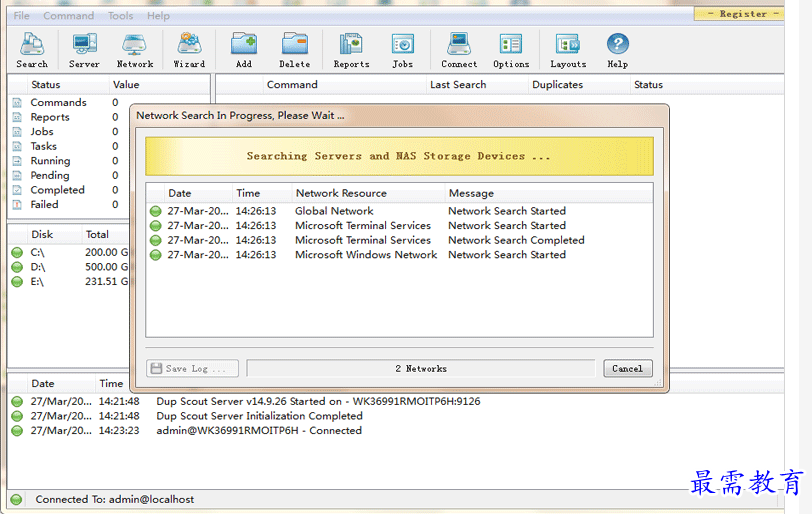Open the Layouts toolbar icon
812x514 pixels.
pyautogui.click(x=568, y=50)
